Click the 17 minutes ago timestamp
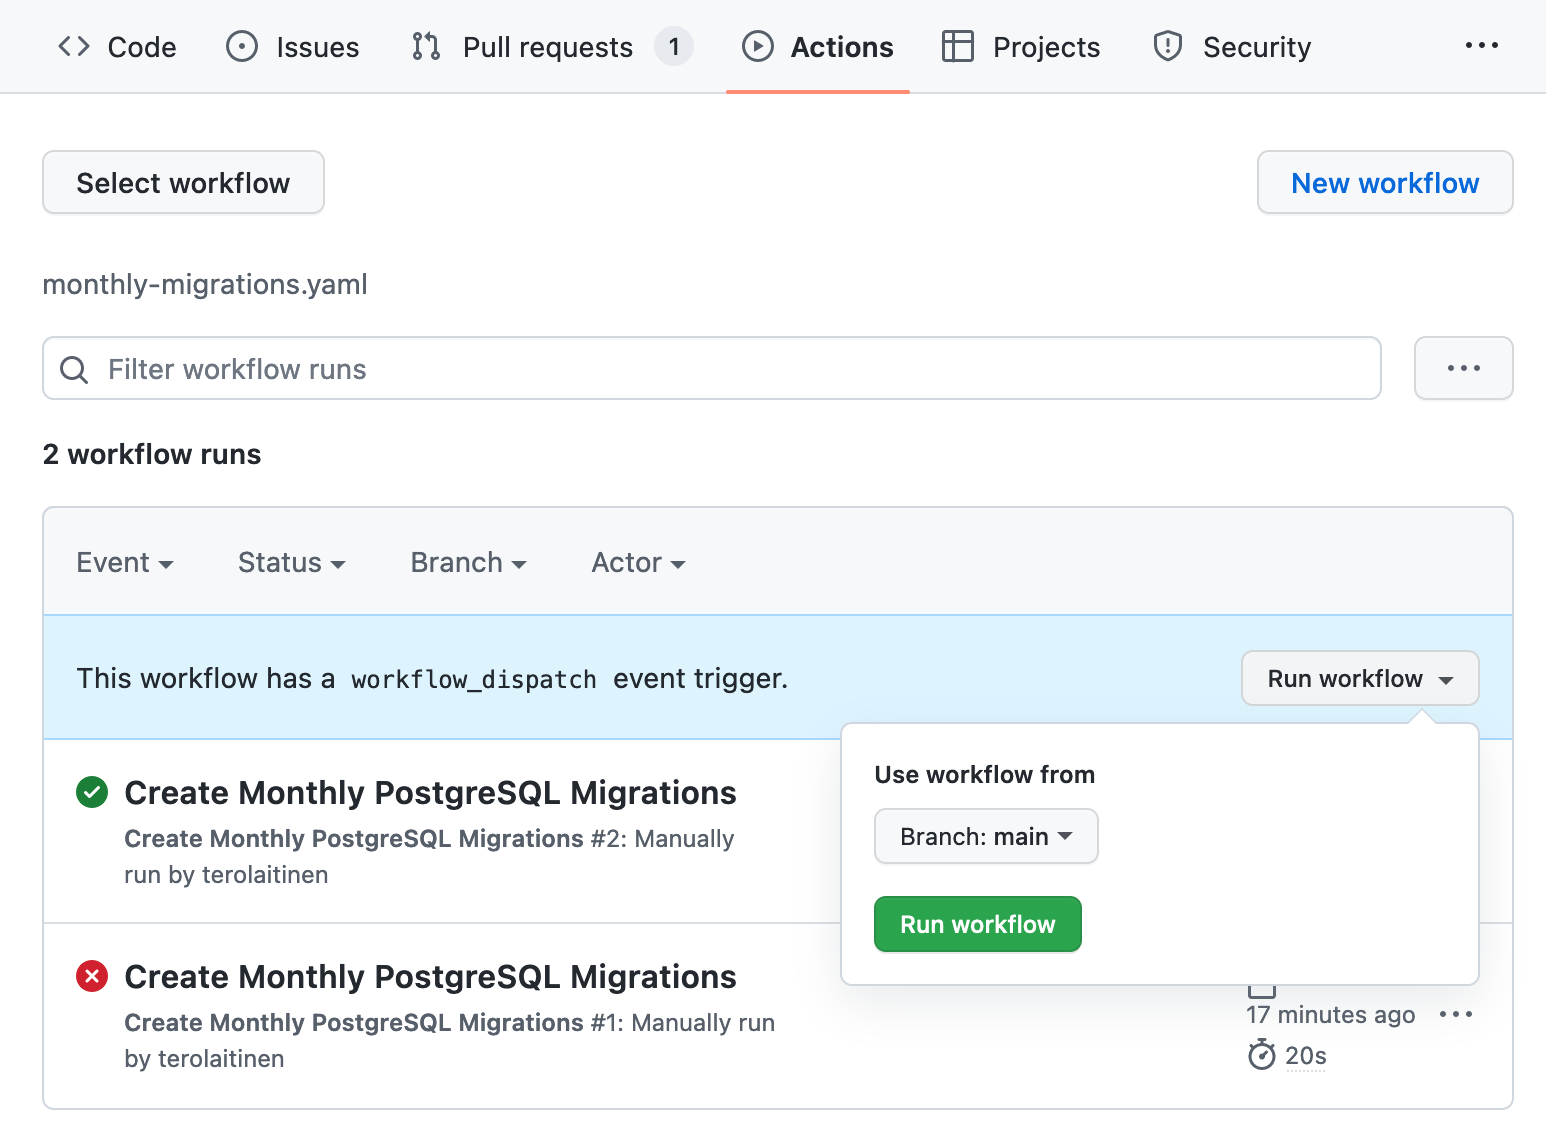1546x1148 pixels. [1331, 1014]
